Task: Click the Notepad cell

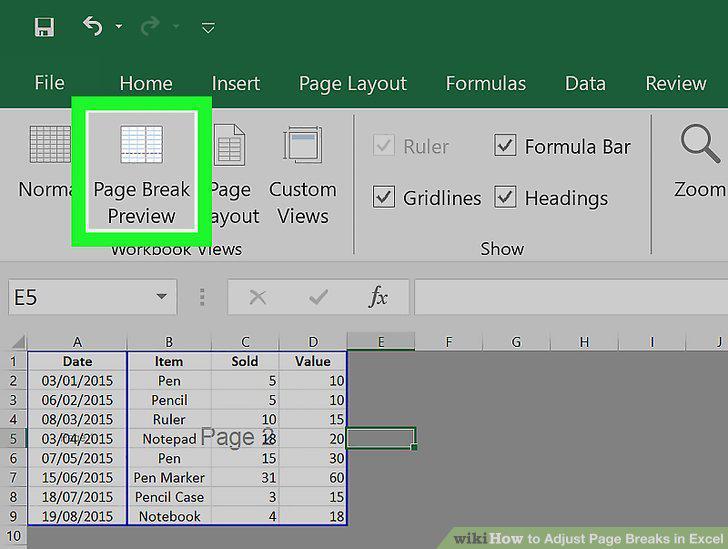Action: (169, 438)
